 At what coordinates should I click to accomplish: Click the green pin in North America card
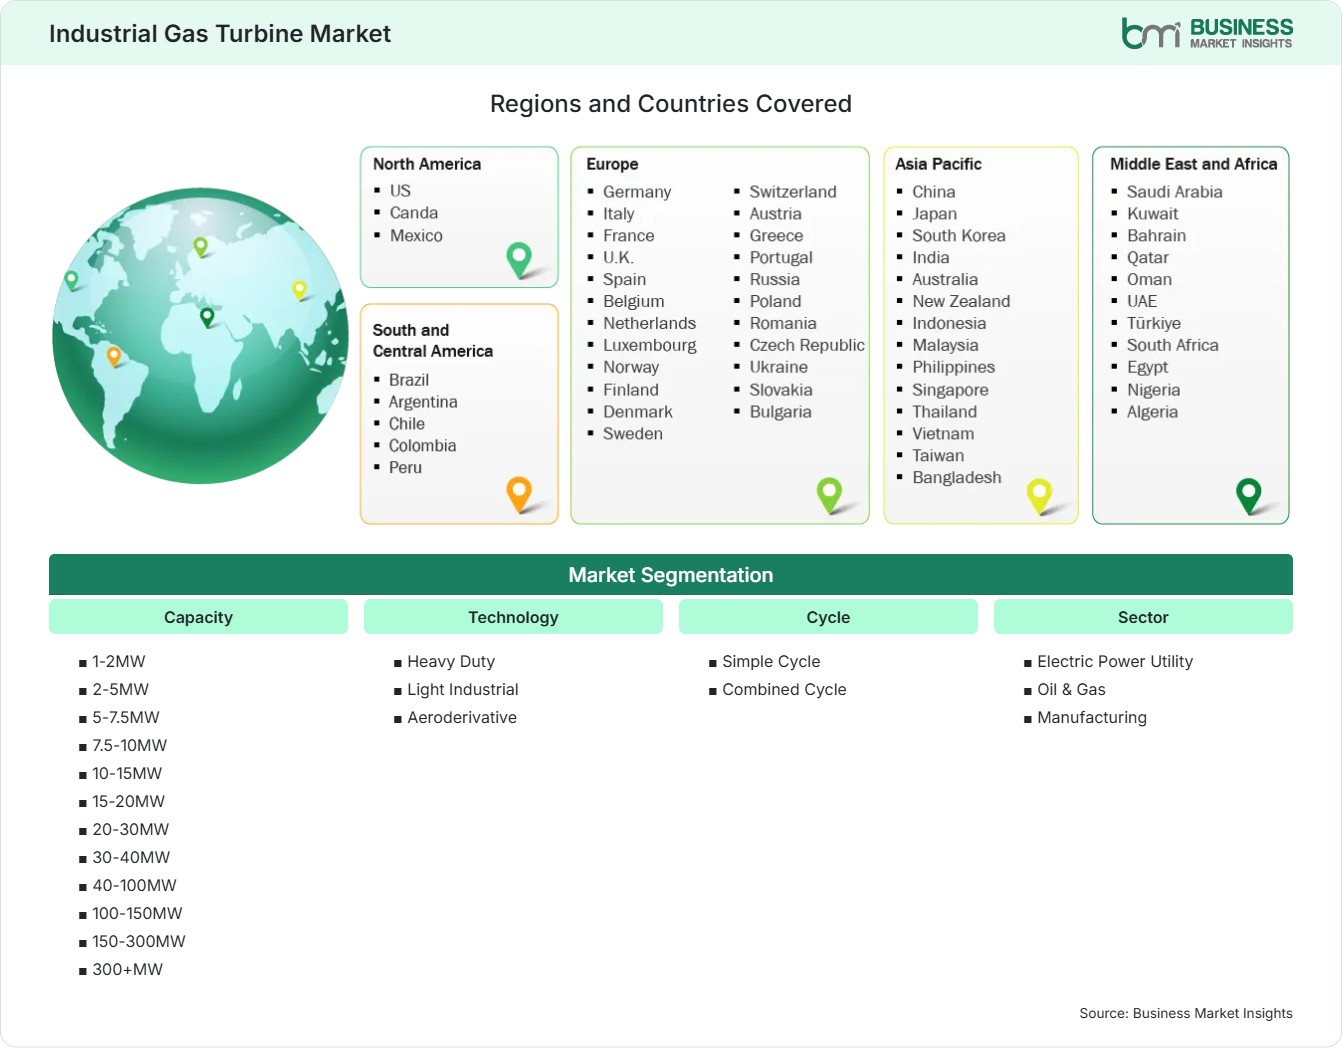(x=519, y=260)
